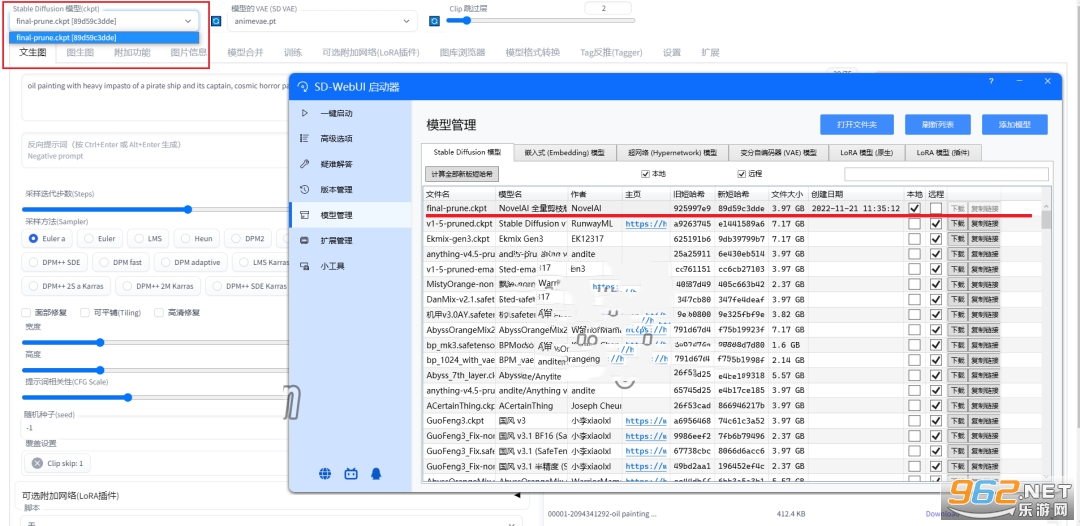Click the 计算全部新版短哈希 button

[x=461, y=174]
